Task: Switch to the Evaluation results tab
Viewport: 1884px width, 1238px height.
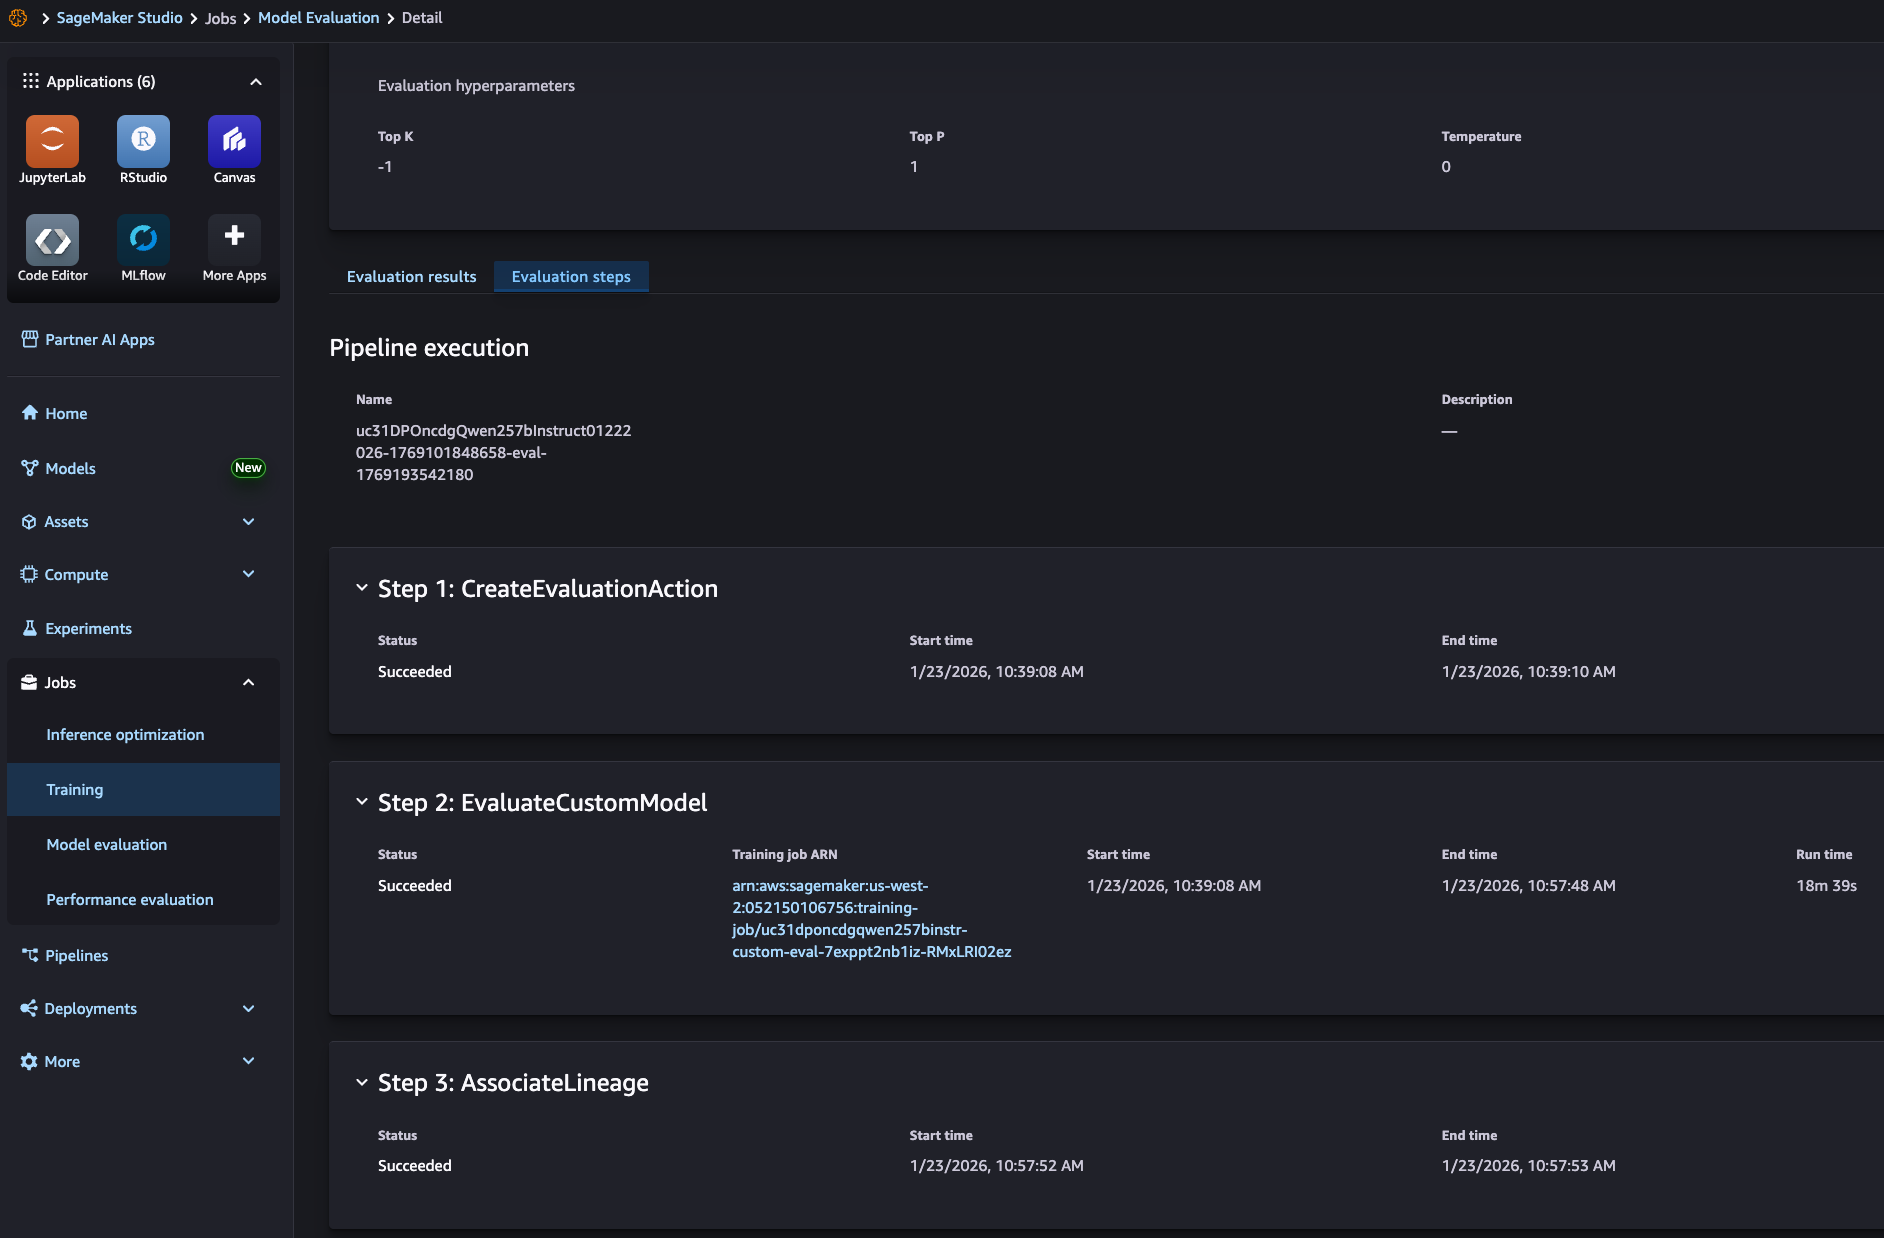Action: [411, 277]
